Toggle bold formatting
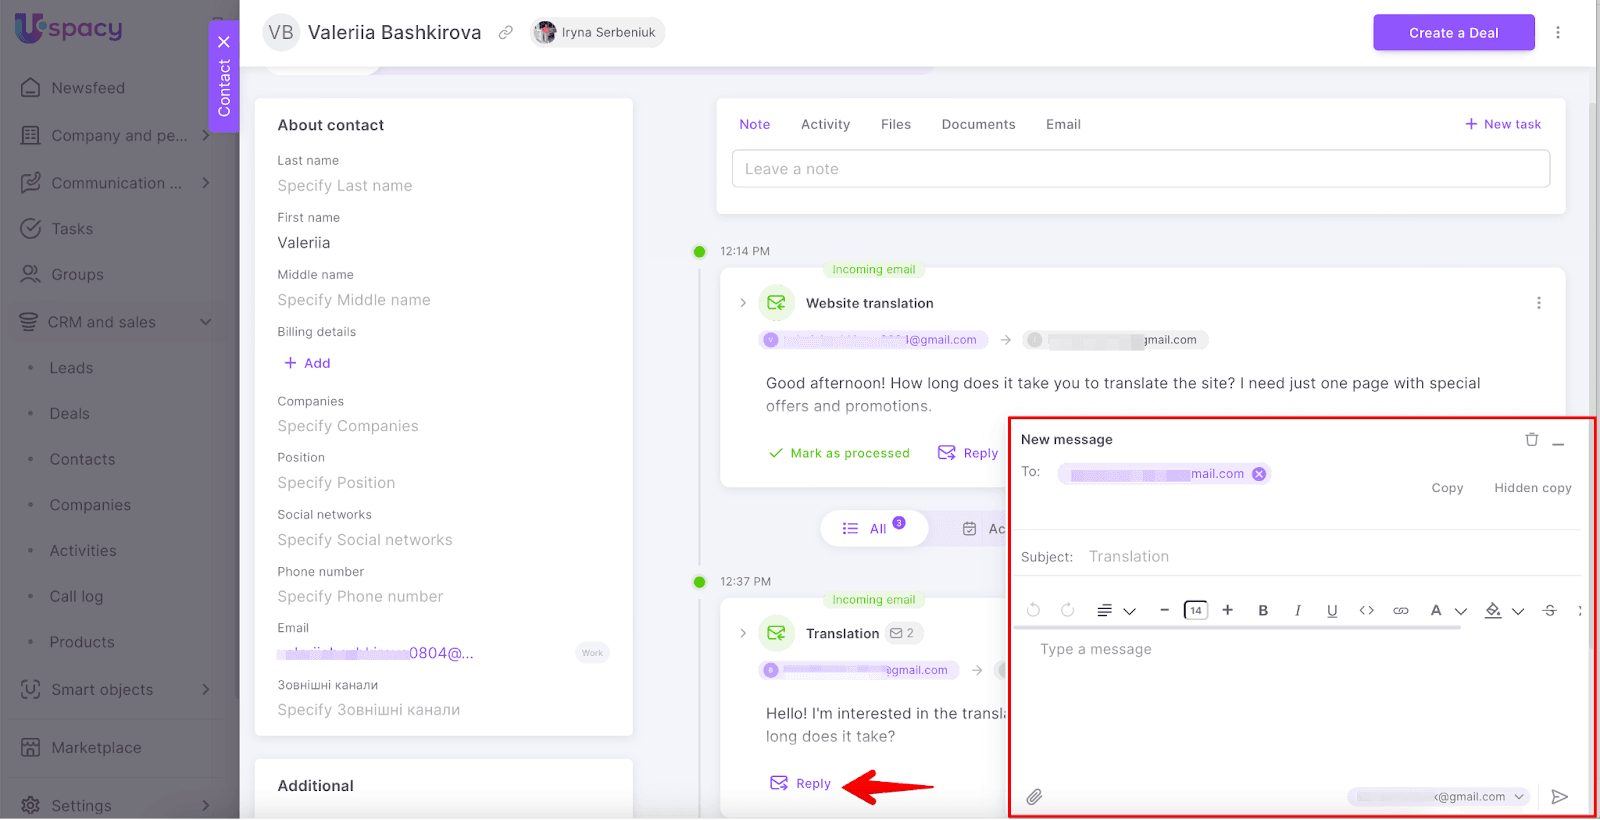 [x=1263, y=611]
